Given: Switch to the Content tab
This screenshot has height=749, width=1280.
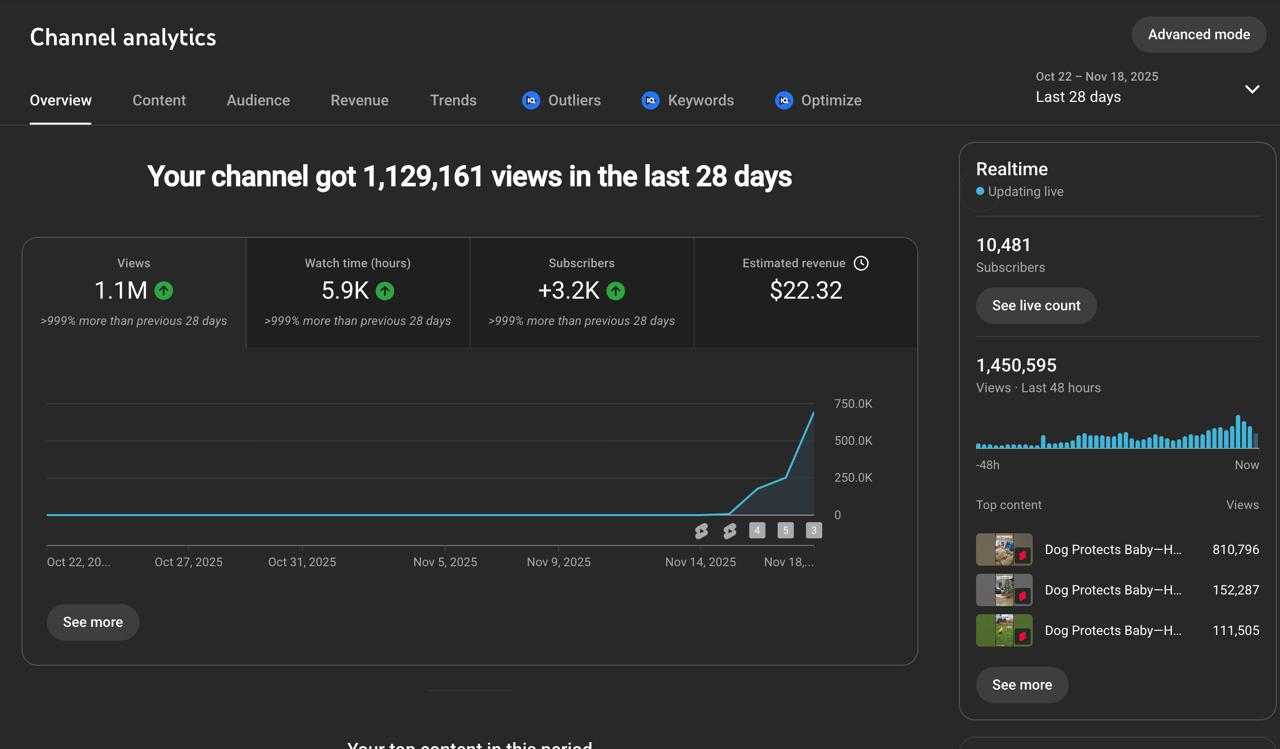Looking at the screenshot, I should coord(159,100).
